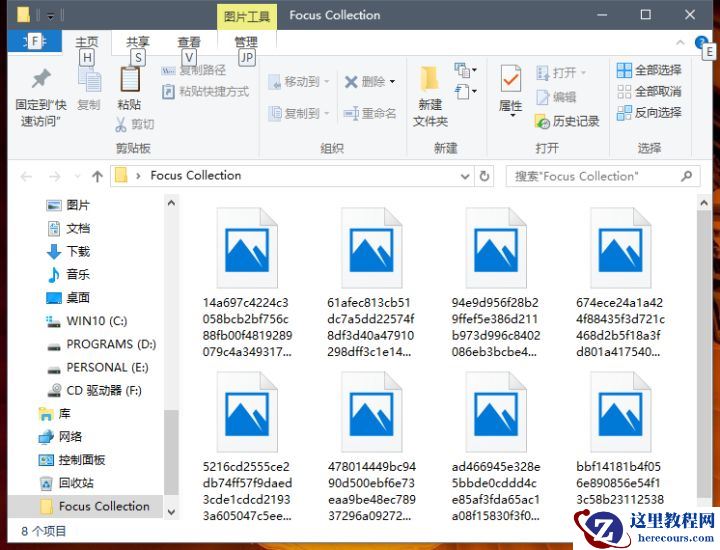Select the file starting with 478014449bc94
Screen dimensions: 720x550
[x=371, y=446]
